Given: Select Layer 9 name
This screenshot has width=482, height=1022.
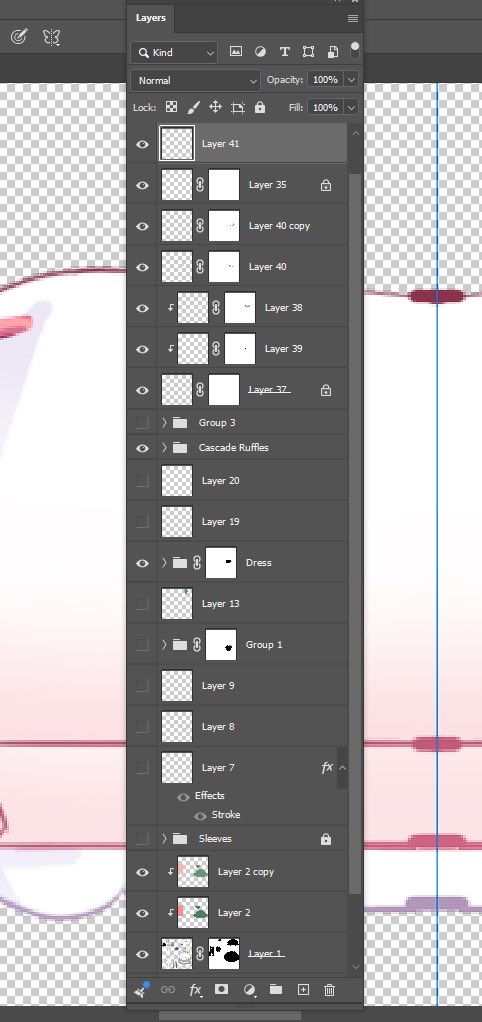Looking at the screenshot, I should [218, 686].
